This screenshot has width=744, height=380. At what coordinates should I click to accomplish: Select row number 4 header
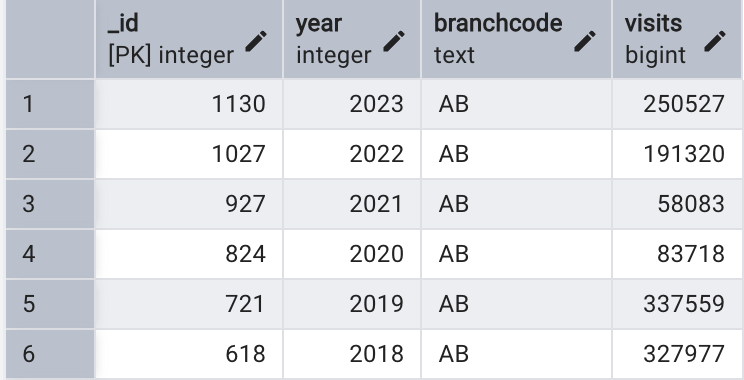point(50,254)
